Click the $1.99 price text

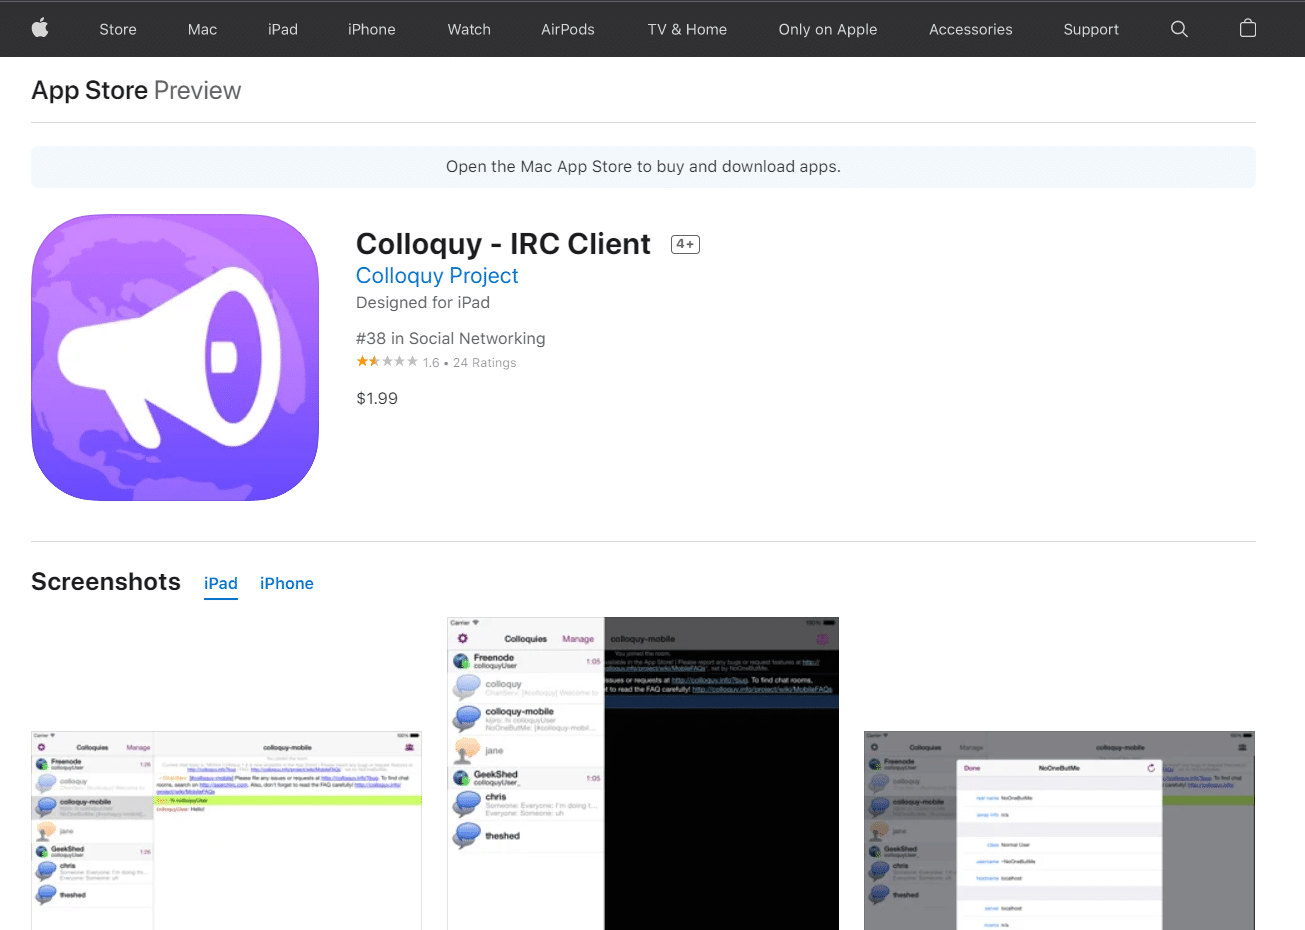click(377, 398)
